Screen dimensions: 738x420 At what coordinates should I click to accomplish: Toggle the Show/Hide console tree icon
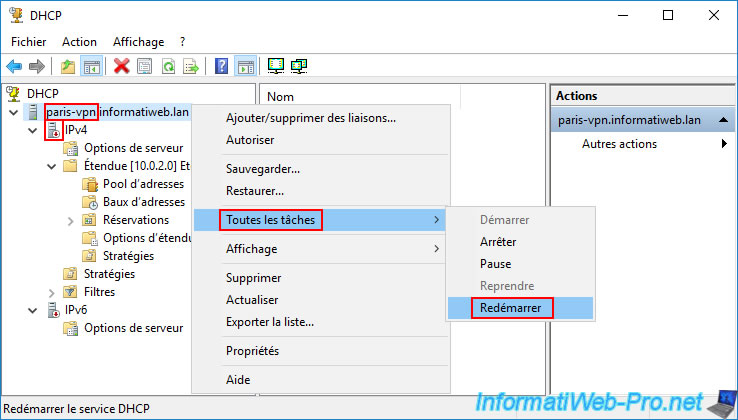click(90, 66)
